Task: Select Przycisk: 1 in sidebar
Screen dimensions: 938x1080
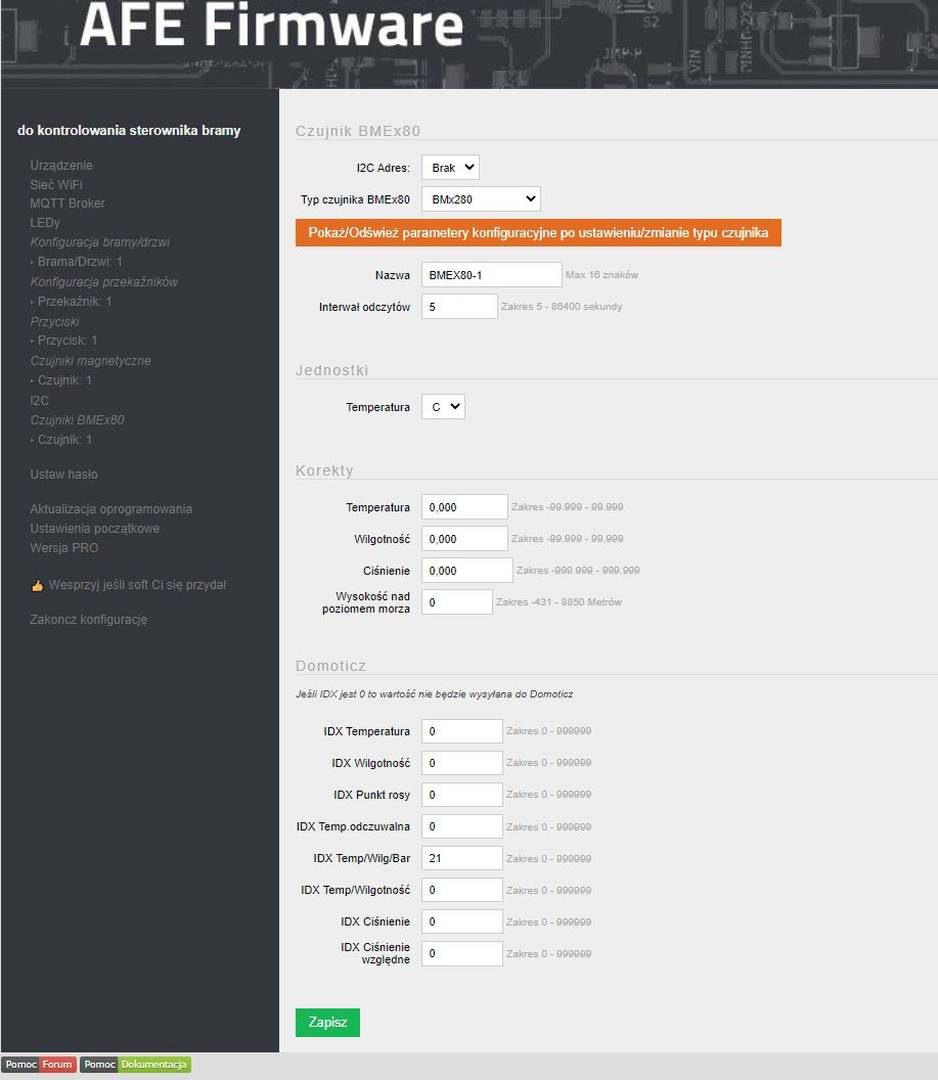Action: point(67,340)
